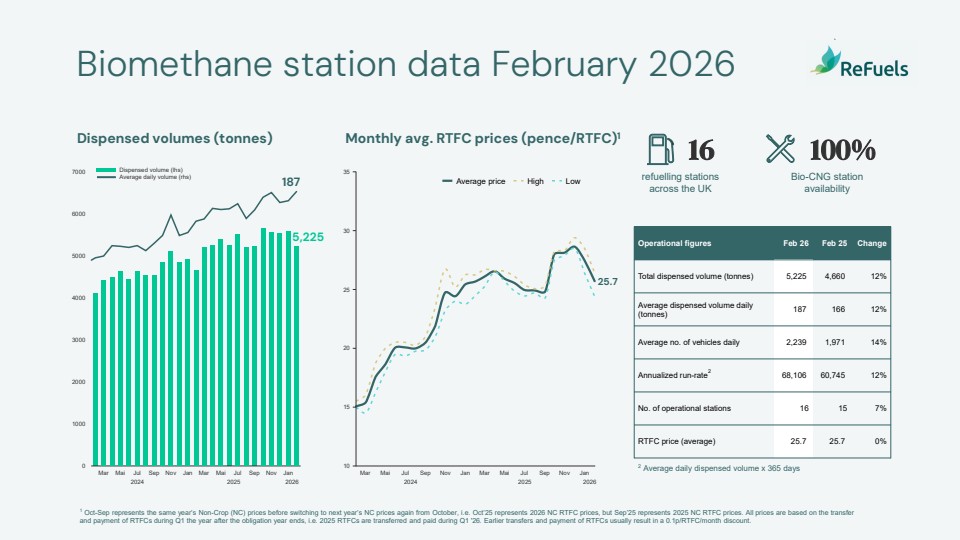Click the Change column header

pos(872,243)
